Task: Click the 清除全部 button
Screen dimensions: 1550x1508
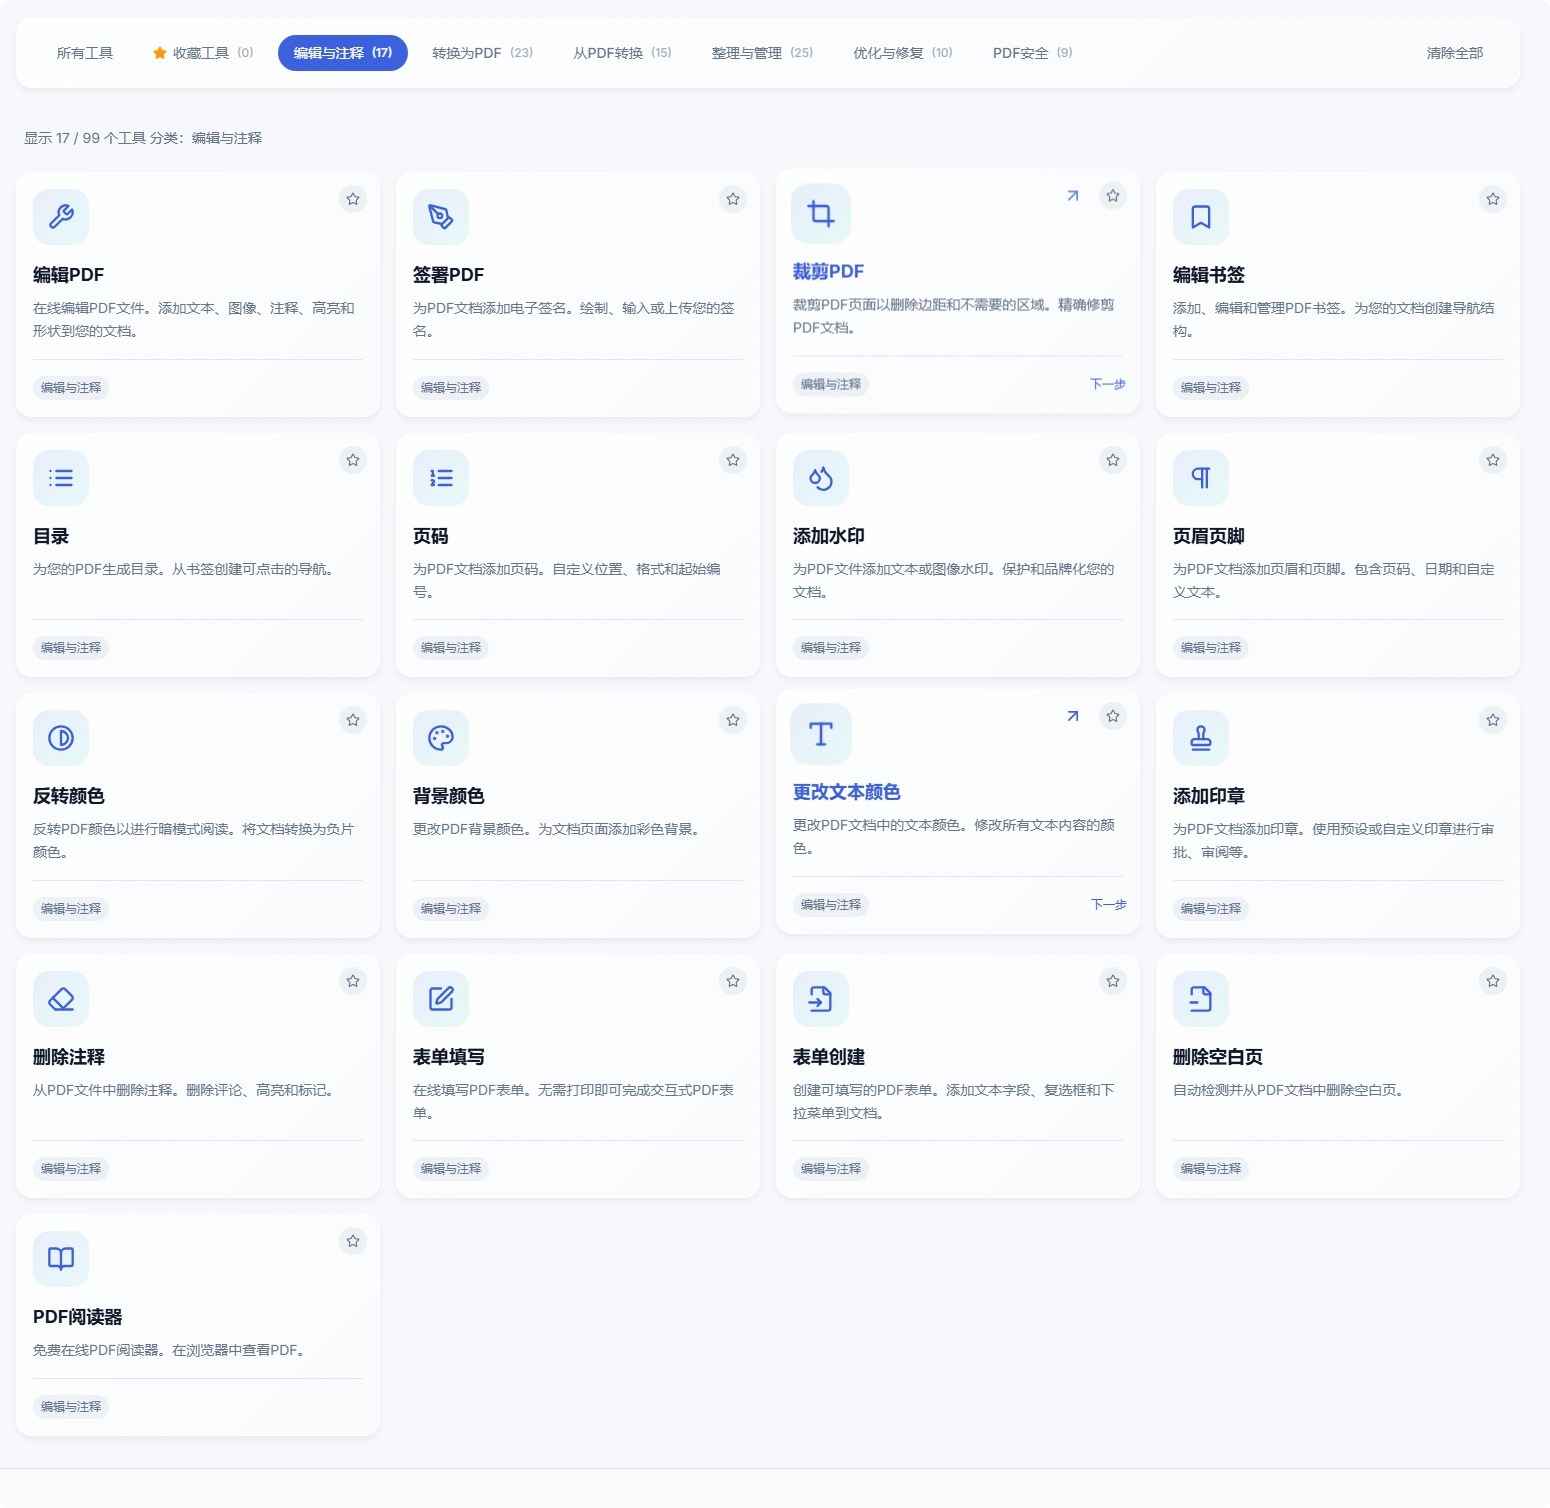Action: (1455, 53)
